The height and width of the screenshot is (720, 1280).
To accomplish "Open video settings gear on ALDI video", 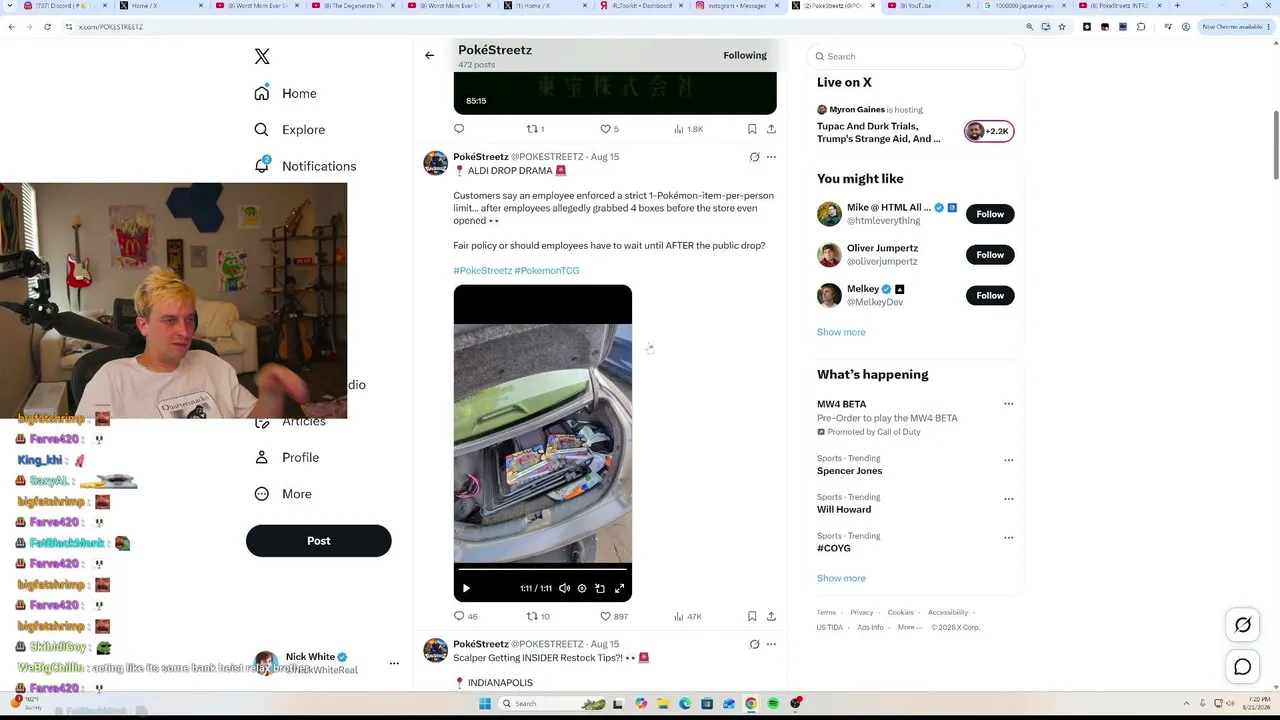I will tap(582, 589).
